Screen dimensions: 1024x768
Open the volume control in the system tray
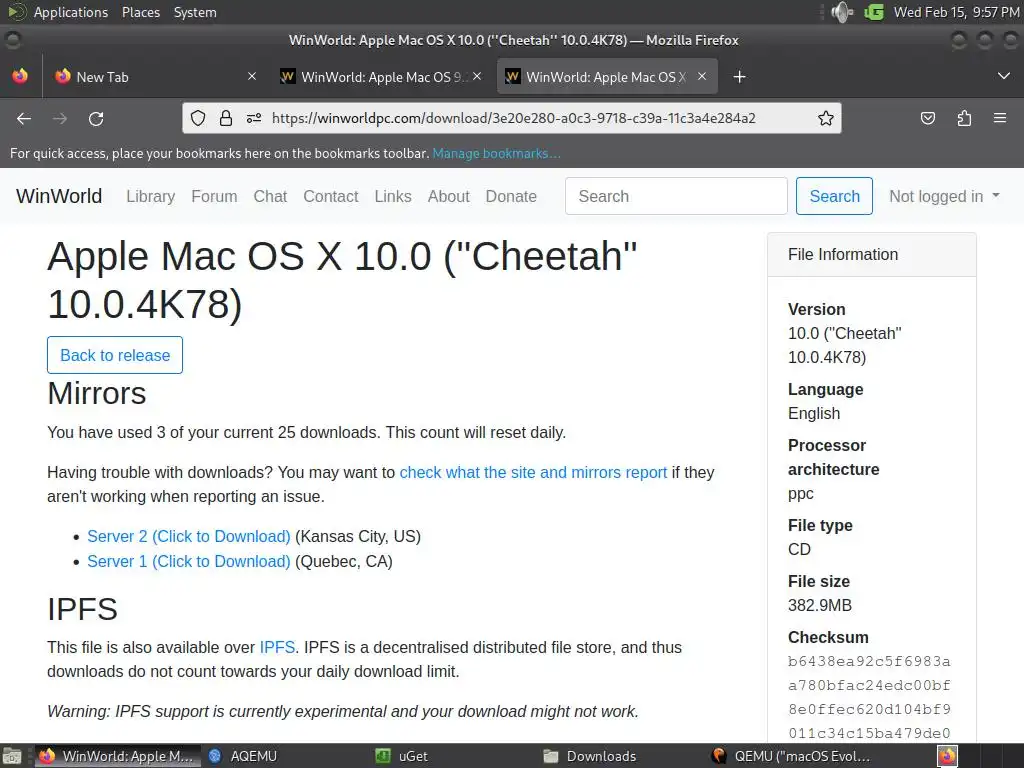point(842,12)
